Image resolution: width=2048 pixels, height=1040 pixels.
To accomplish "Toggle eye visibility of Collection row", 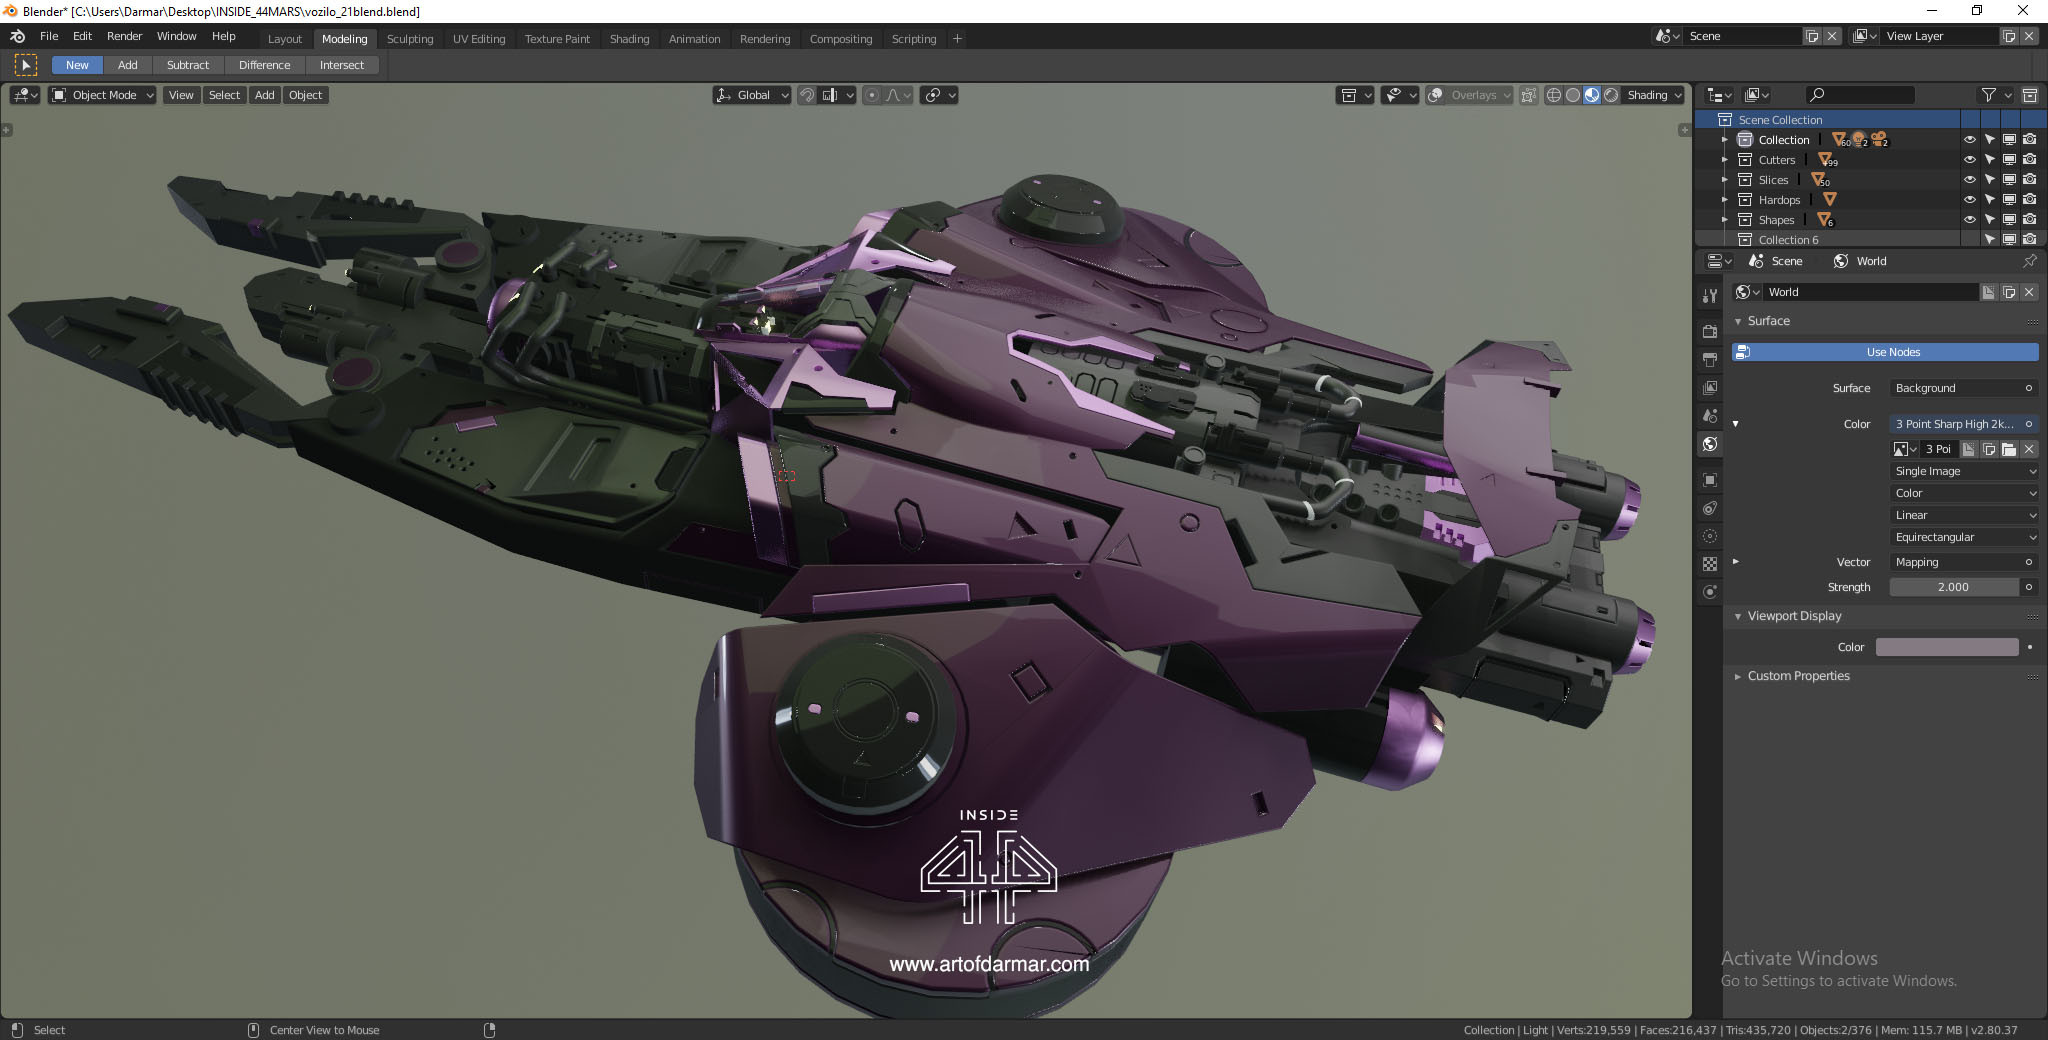I will coord(1970,140).
